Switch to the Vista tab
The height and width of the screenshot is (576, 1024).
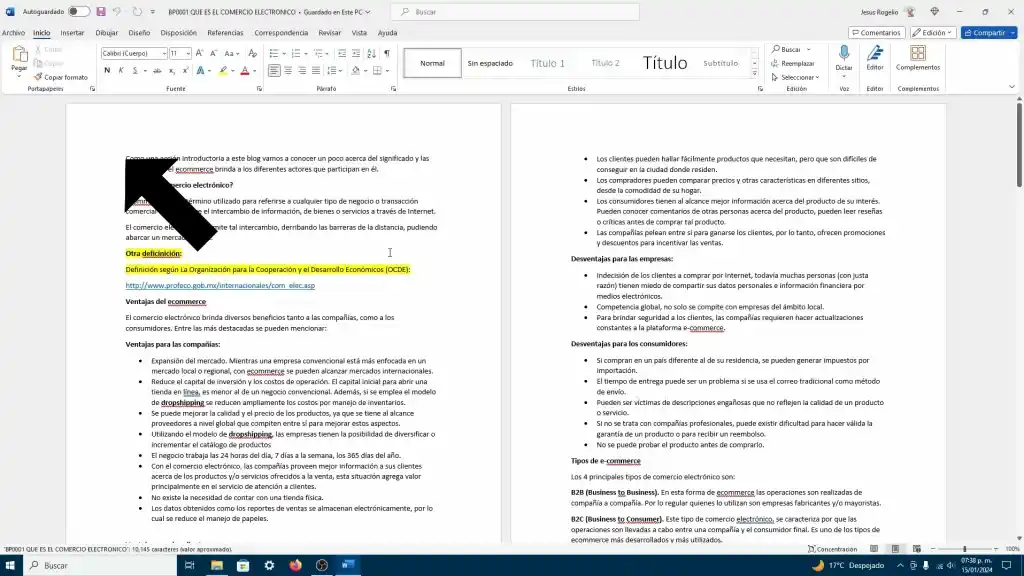coord(359,33)
